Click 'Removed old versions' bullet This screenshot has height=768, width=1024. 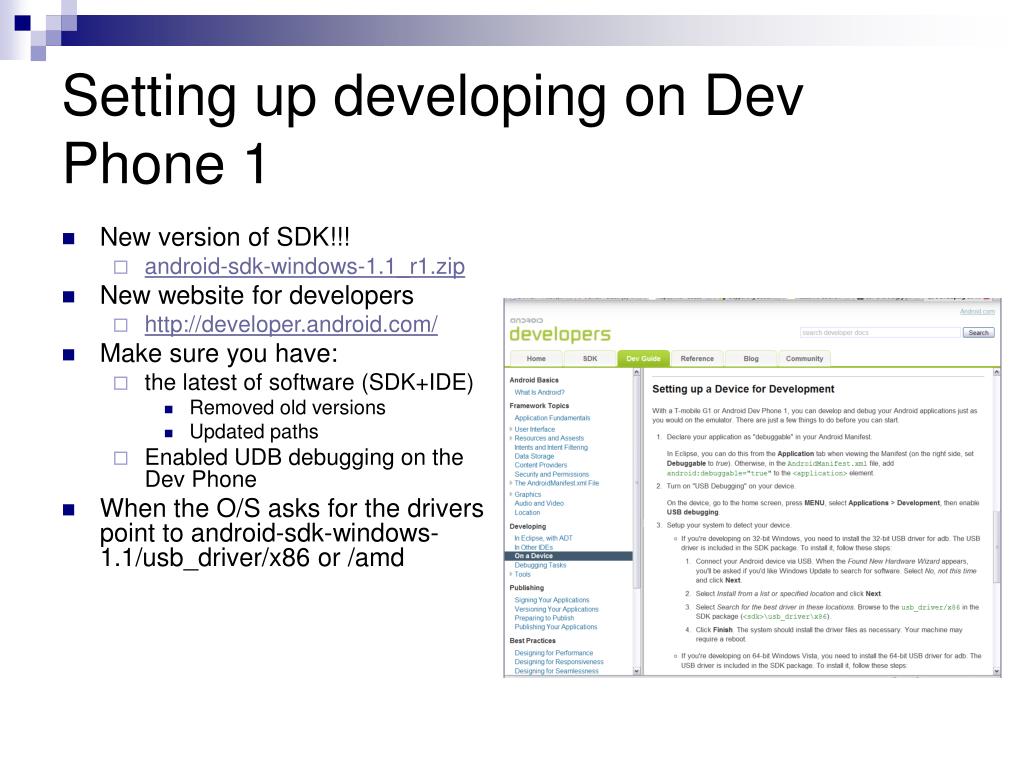point(287,408)
